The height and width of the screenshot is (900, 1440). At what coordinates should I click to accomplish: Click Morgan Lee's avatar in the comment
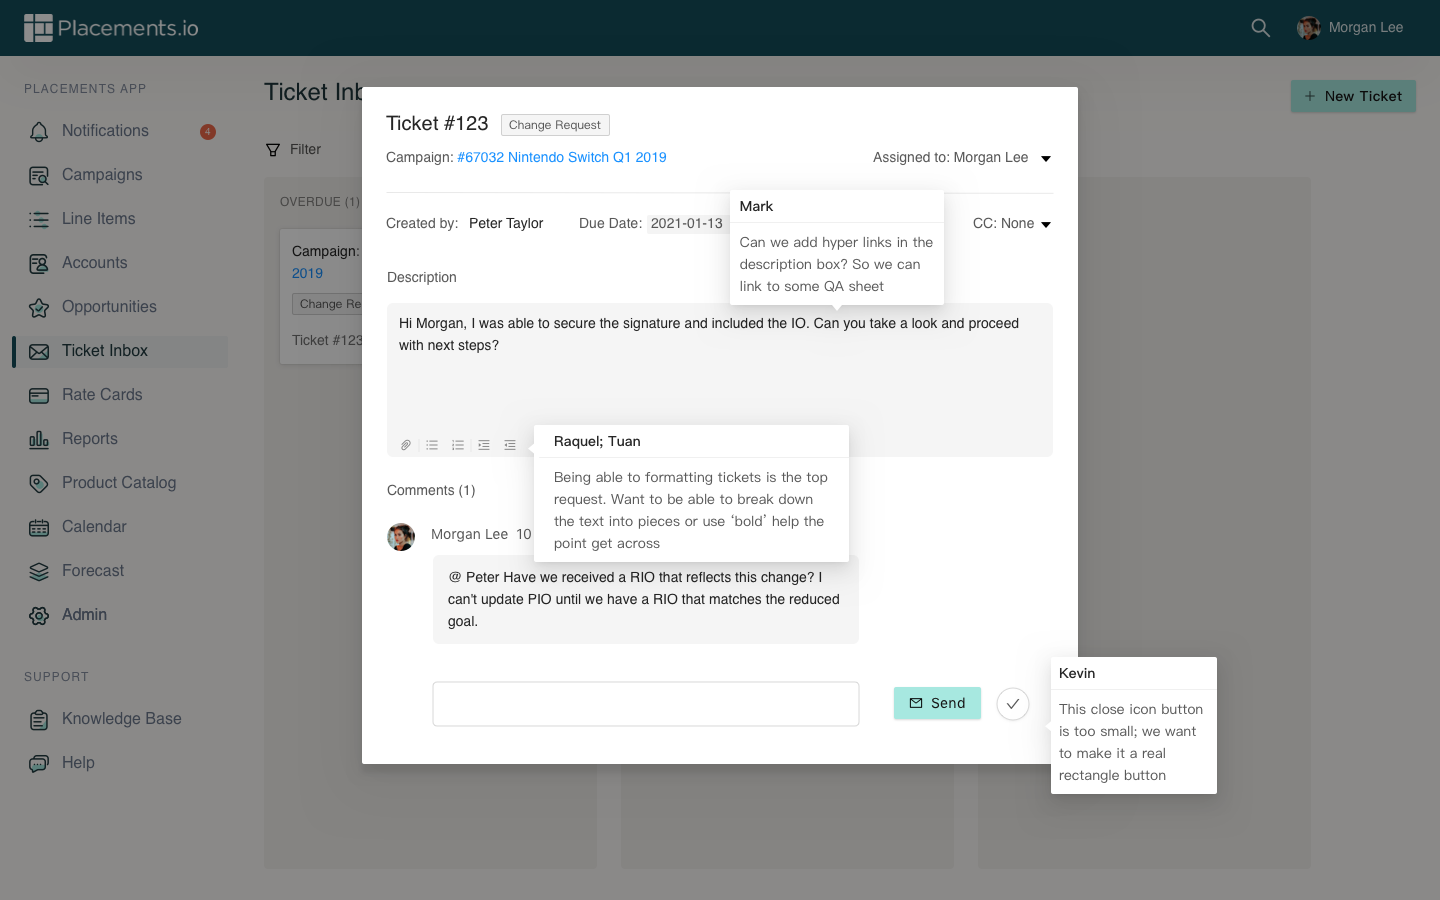coord(401,537)
